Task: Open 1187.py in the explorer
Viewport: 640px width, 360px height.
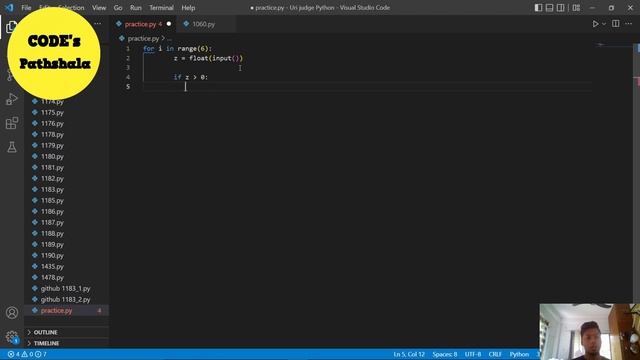Action: tap(52, 222)
